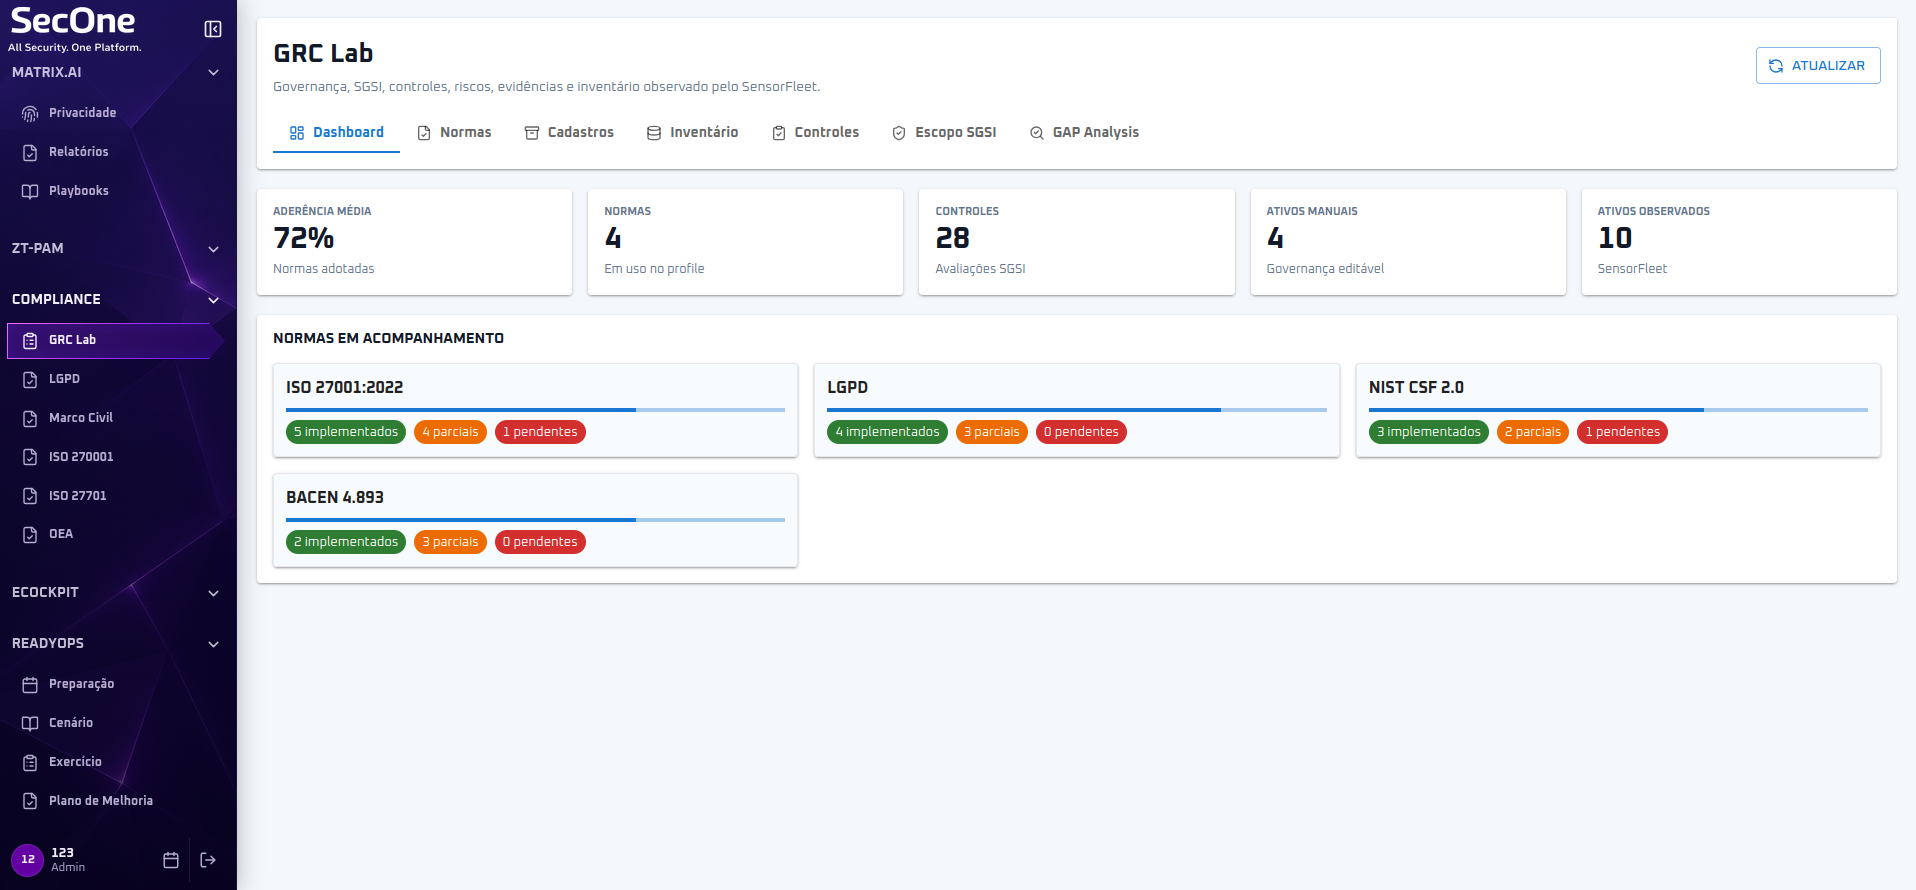1916x890 pixels.
Task: Open the calendar icon beside the user profile
Action: 171,860
